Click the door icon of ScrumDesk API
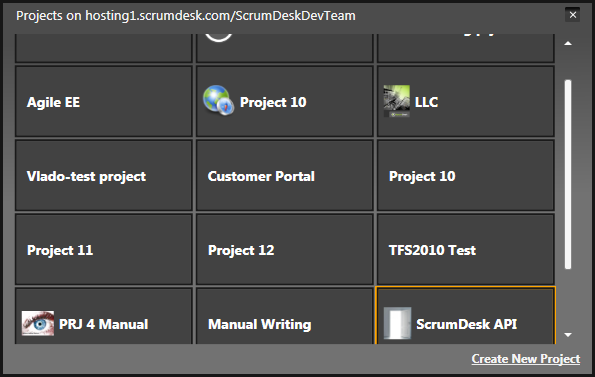595x377 pixels. [397, 323]
